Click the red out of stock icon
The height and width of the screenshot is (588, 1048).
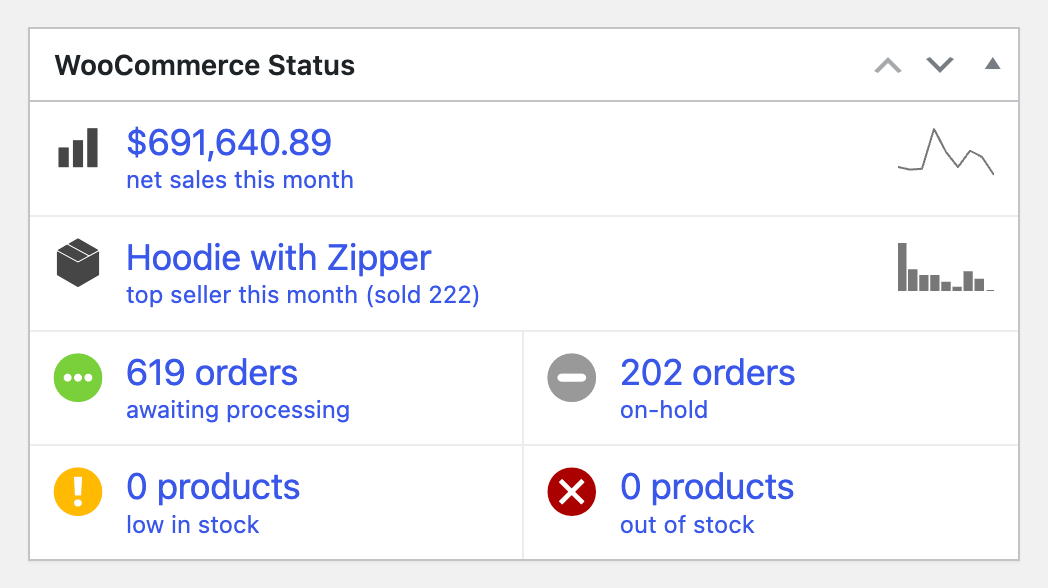click(x=572, y=492)
